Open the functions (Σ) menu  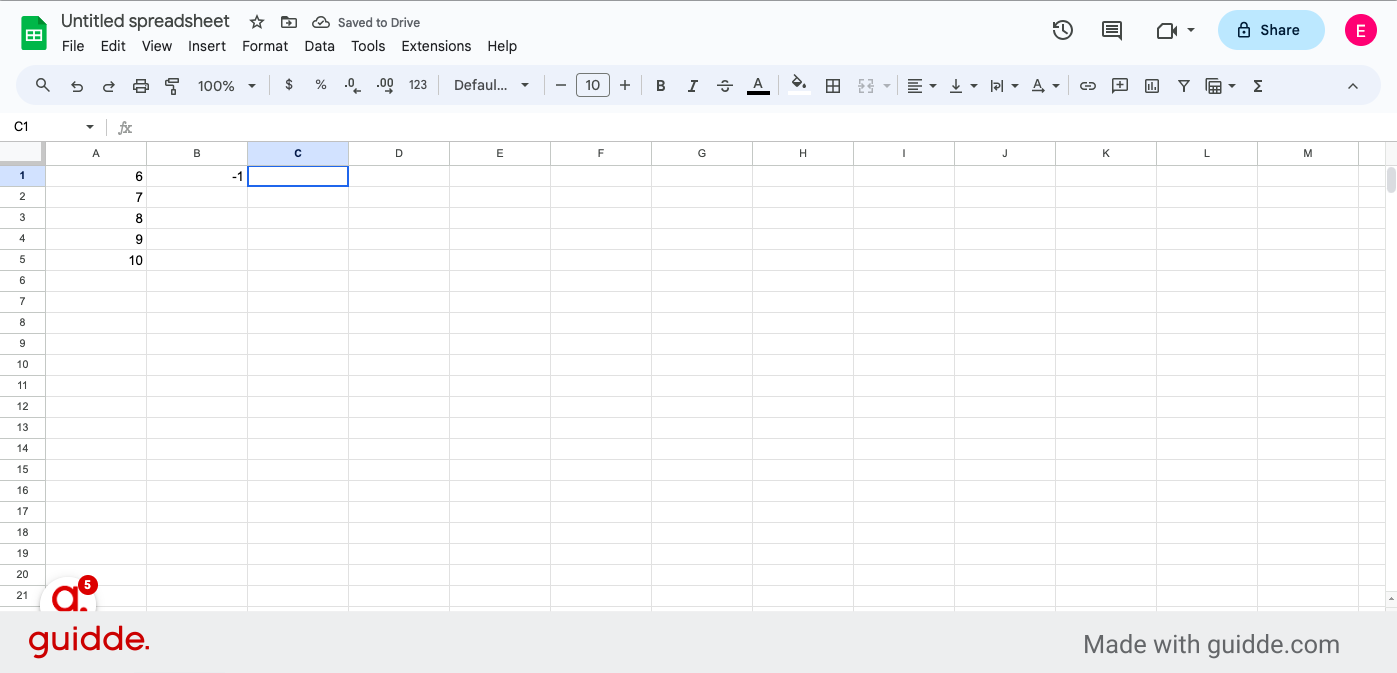[1257, 85]
